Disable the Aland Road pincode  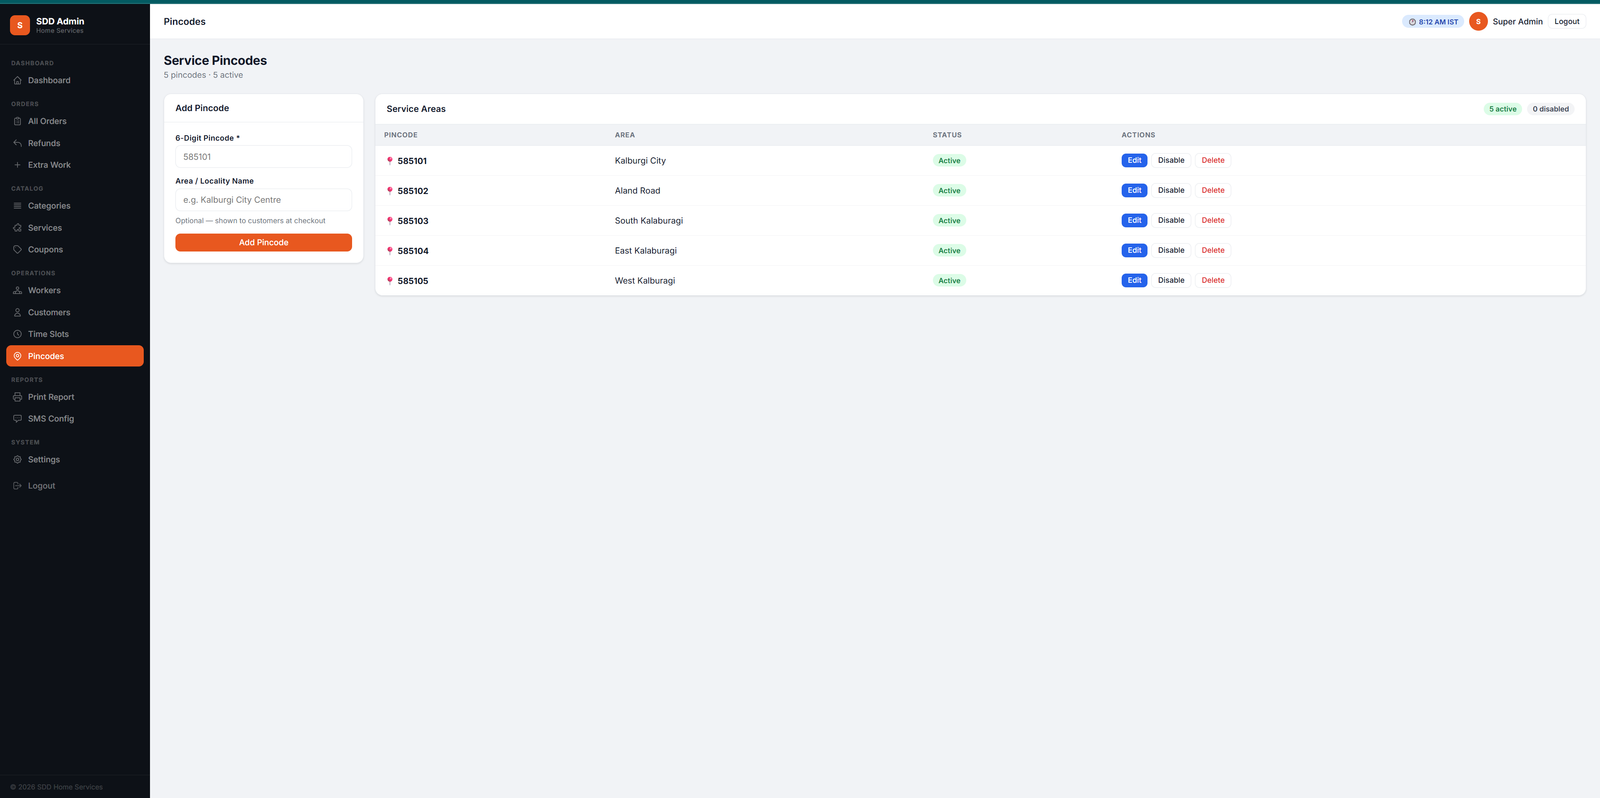pyautogui.click(x=1171, y=190)
